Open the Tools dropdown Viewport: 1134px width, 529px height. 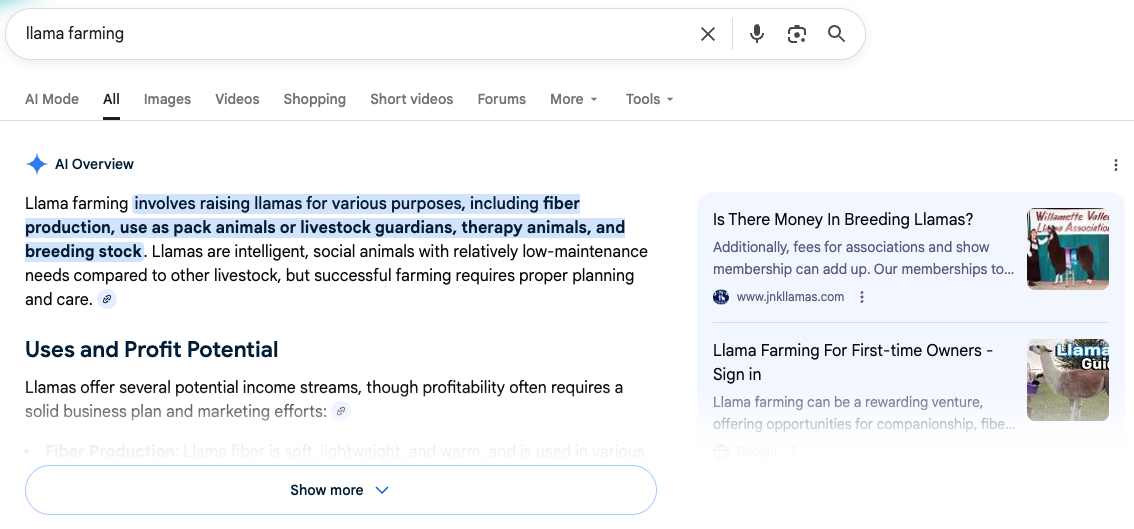[649, 99]
